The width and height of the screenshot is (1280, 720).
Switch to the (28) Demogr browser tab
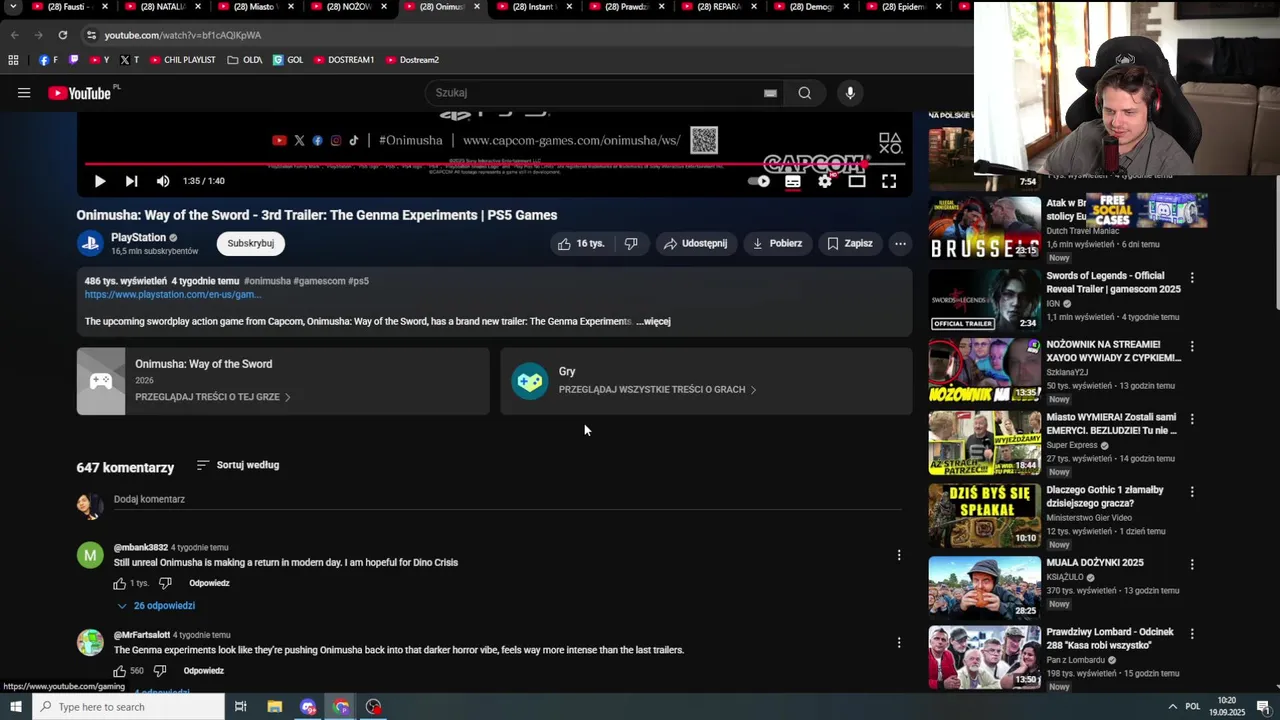812,7
